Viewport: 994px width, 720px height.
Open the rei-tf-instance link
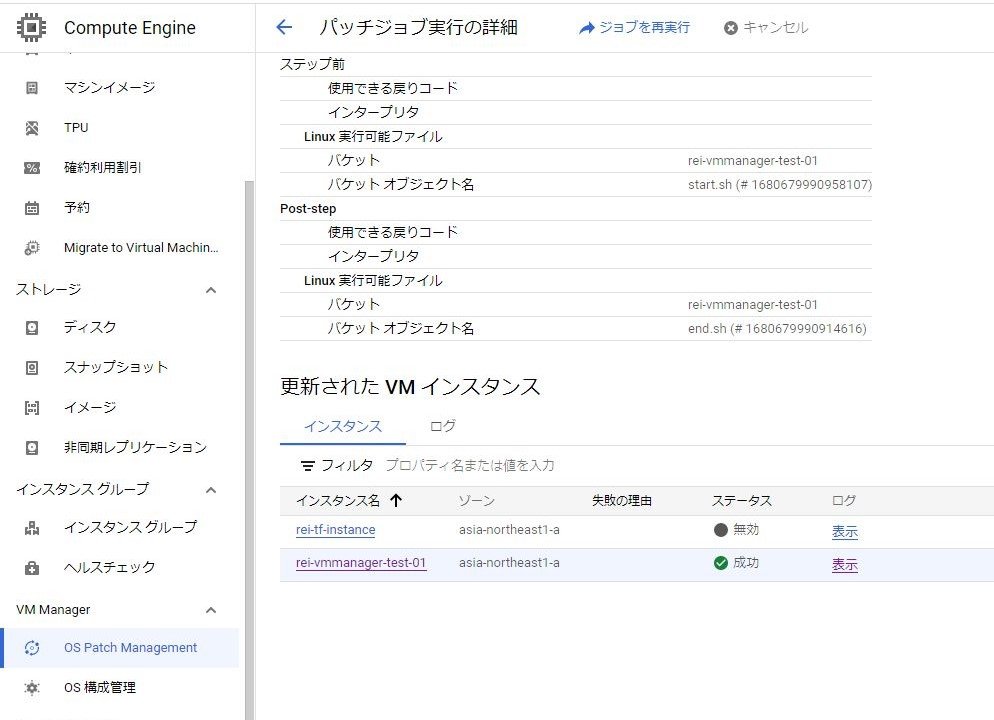[x=336, y=530]
